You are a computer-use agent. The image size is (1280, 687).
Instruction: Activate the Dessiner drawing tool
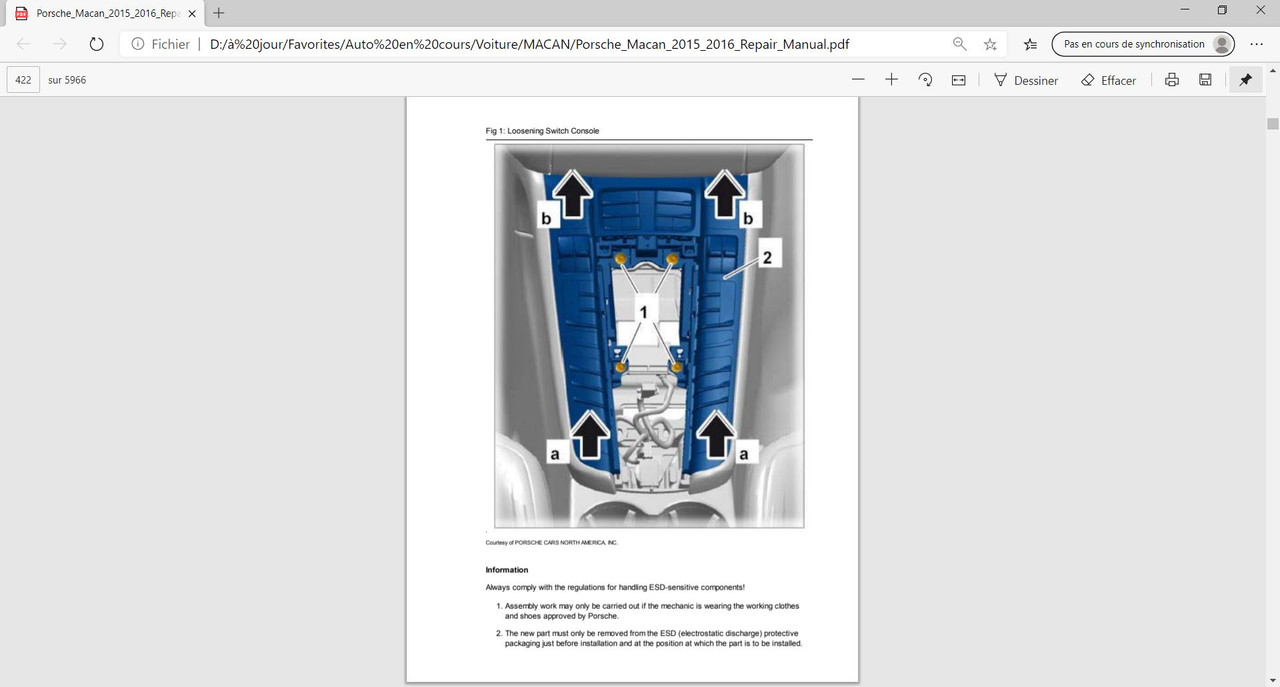pos(1026,80)
